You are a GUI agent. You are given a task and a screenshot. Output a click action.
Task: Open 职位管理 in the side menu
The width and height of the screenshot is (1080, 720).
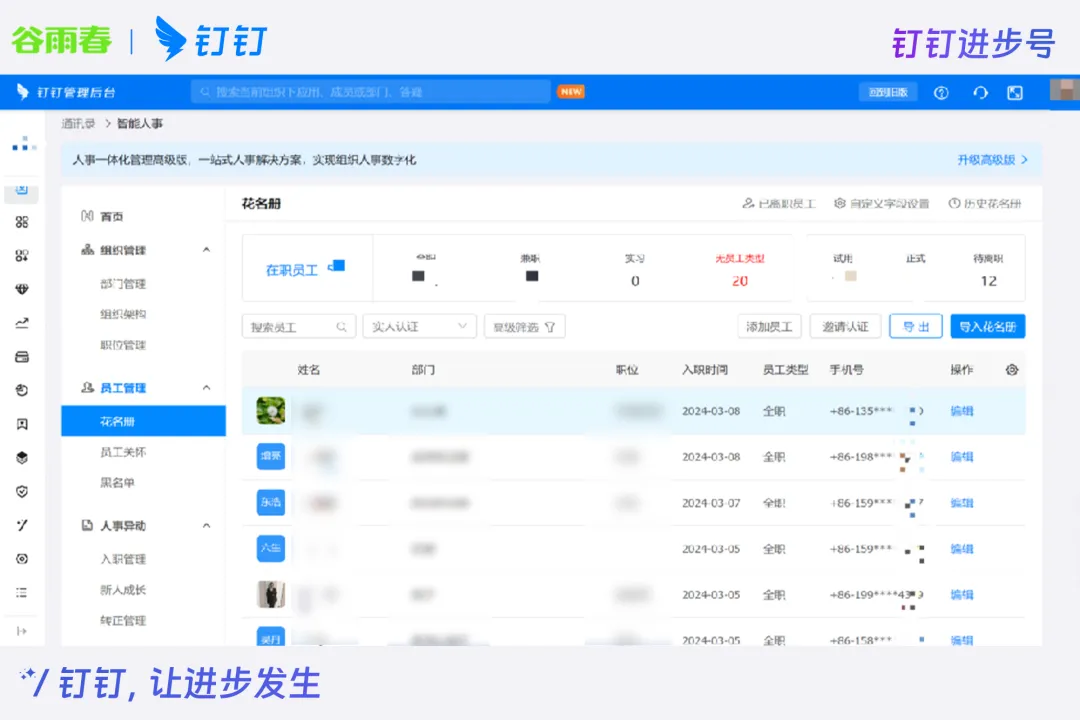pyautogui.click(x=123, y=345)
